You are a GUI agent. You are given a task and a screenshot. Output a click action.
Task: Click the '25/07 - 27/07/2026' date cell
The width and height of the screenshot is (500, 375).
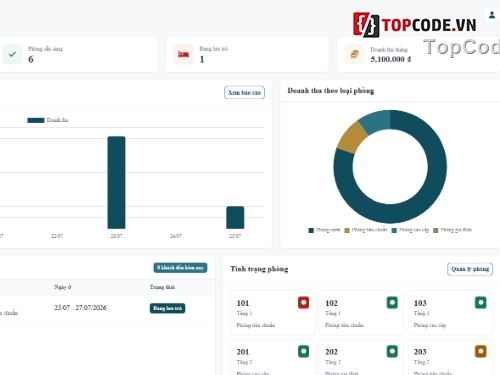click(81, 308)
